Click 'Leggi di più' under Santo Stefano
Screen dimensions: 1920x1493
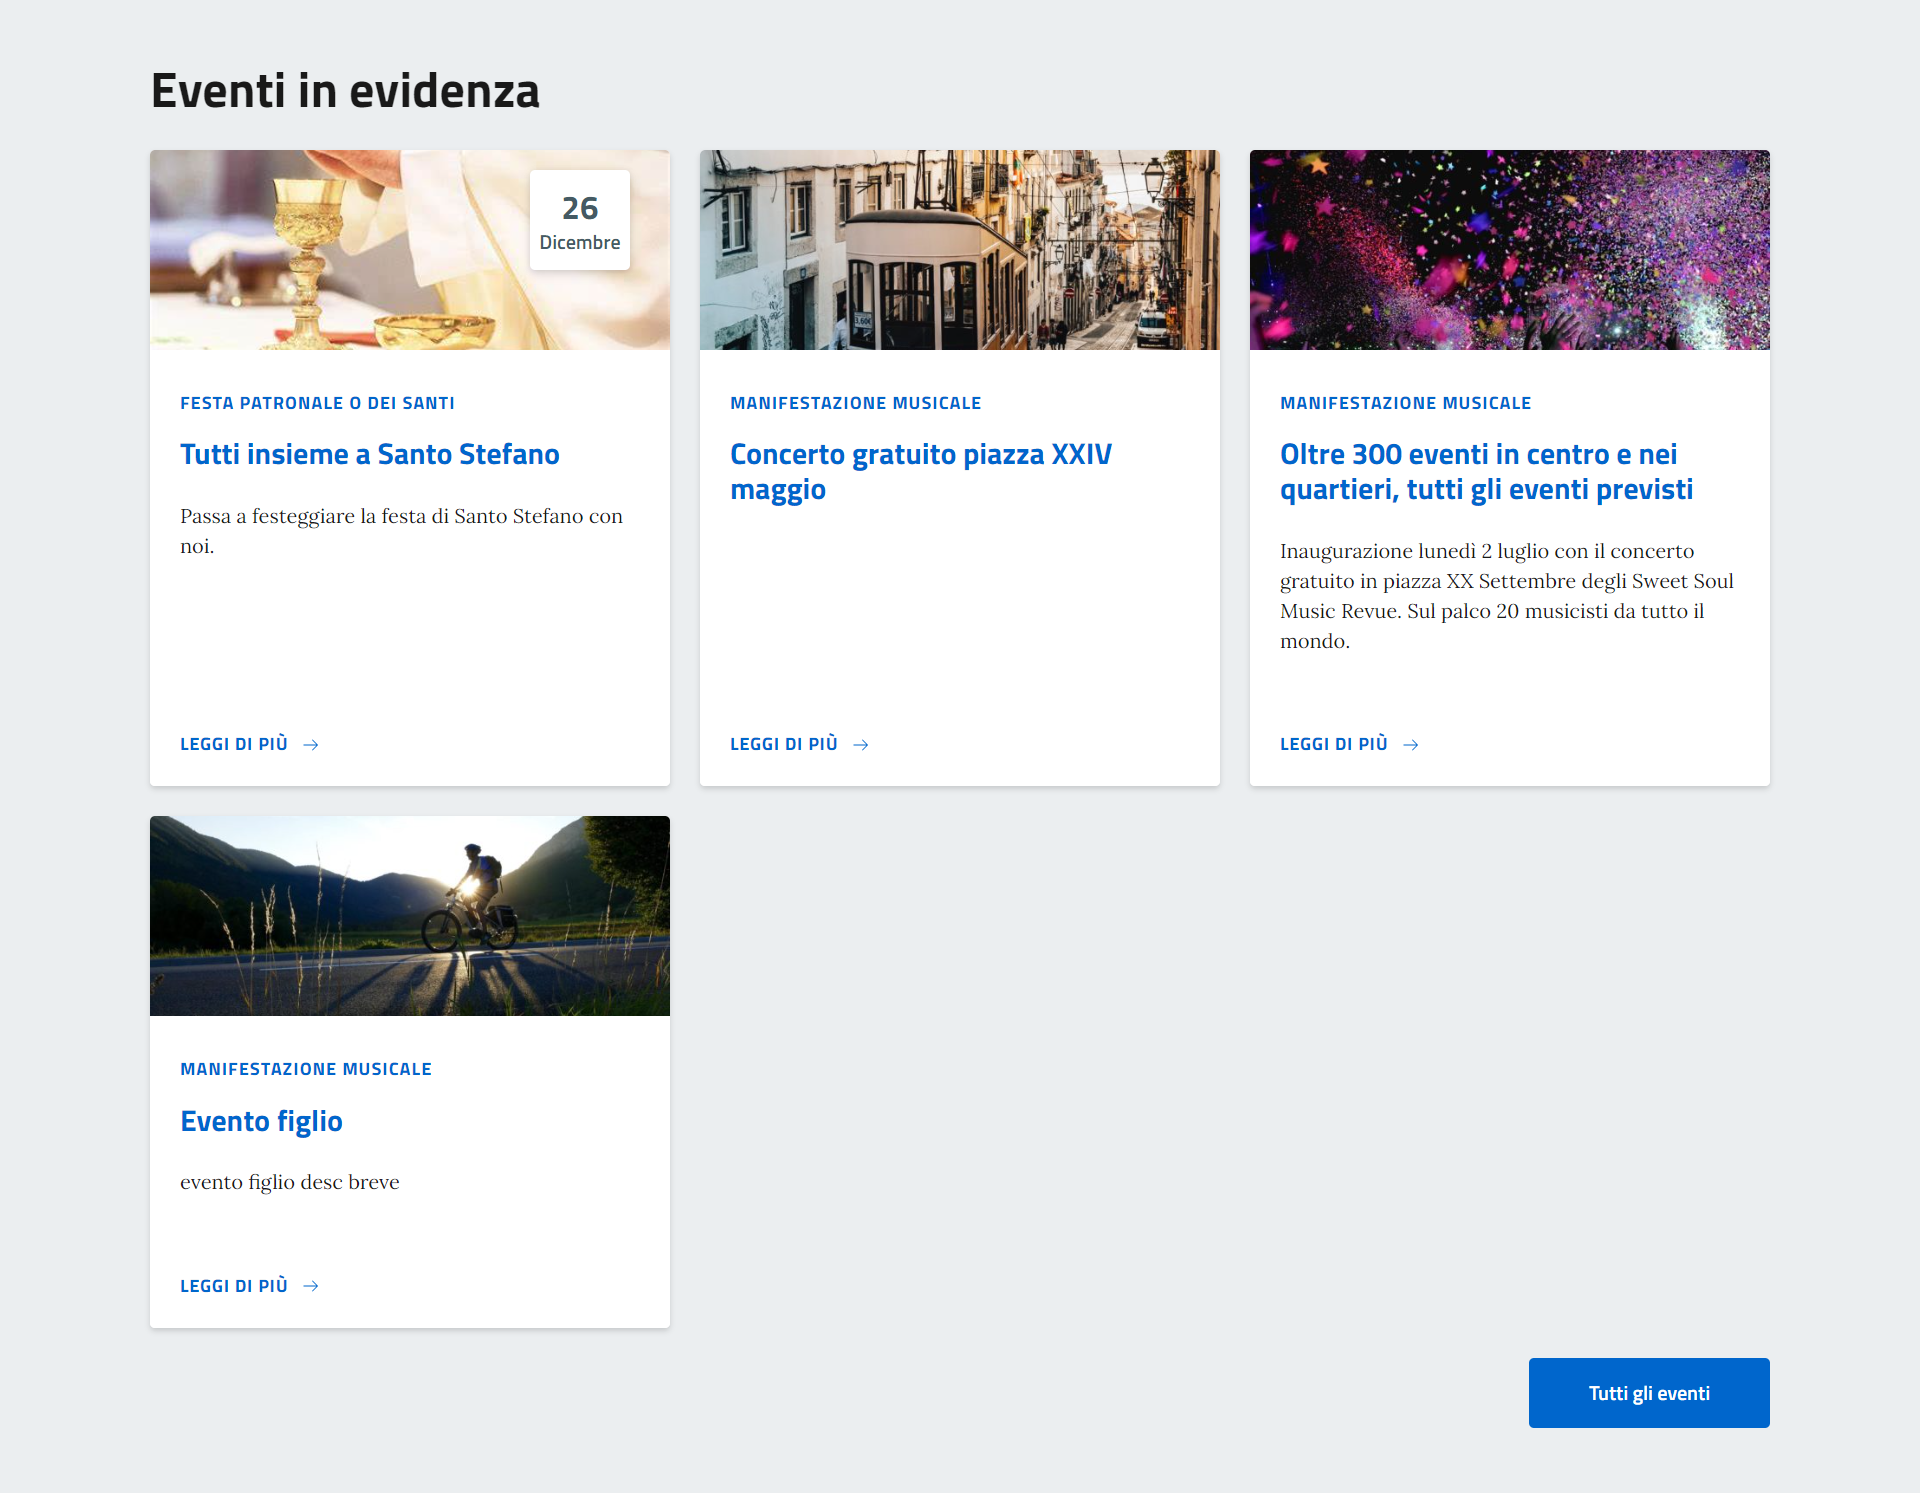coord(234,744)
